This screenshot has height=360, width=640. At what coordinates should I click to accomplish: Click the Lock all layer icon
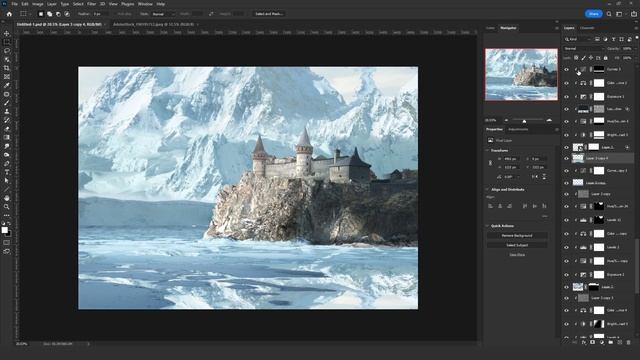606,58
